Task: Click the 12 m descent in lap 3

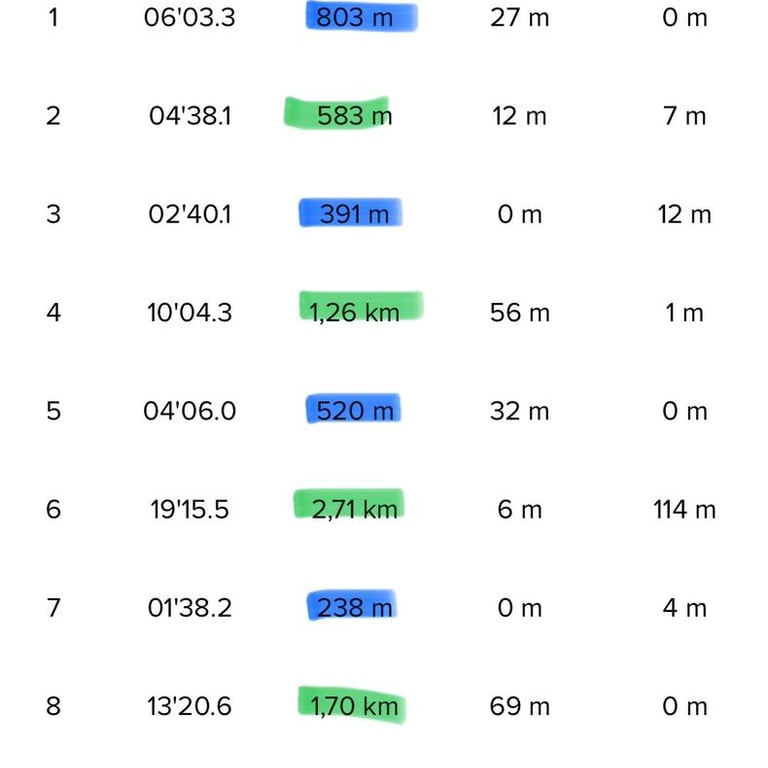Action: tap(685, 215)
